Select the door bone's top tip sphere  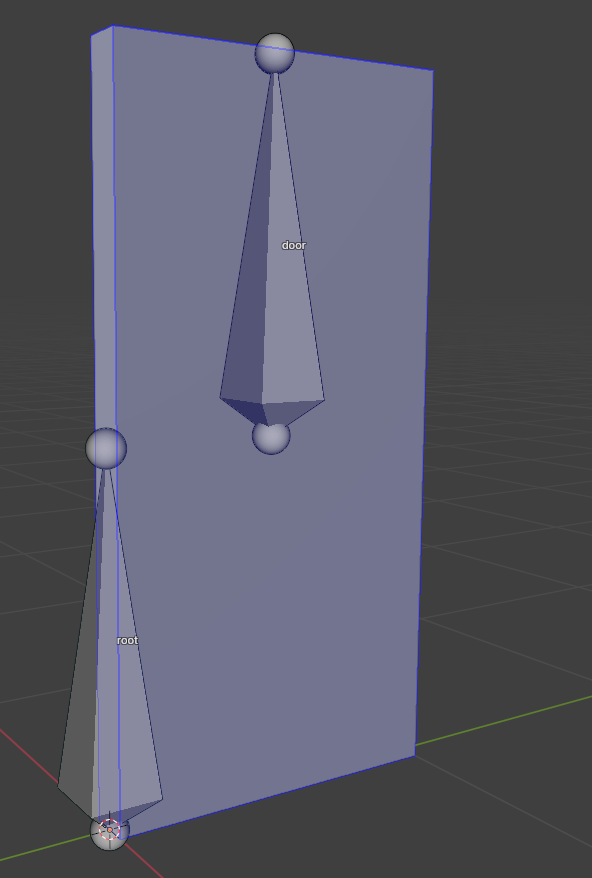pos(274,53)
